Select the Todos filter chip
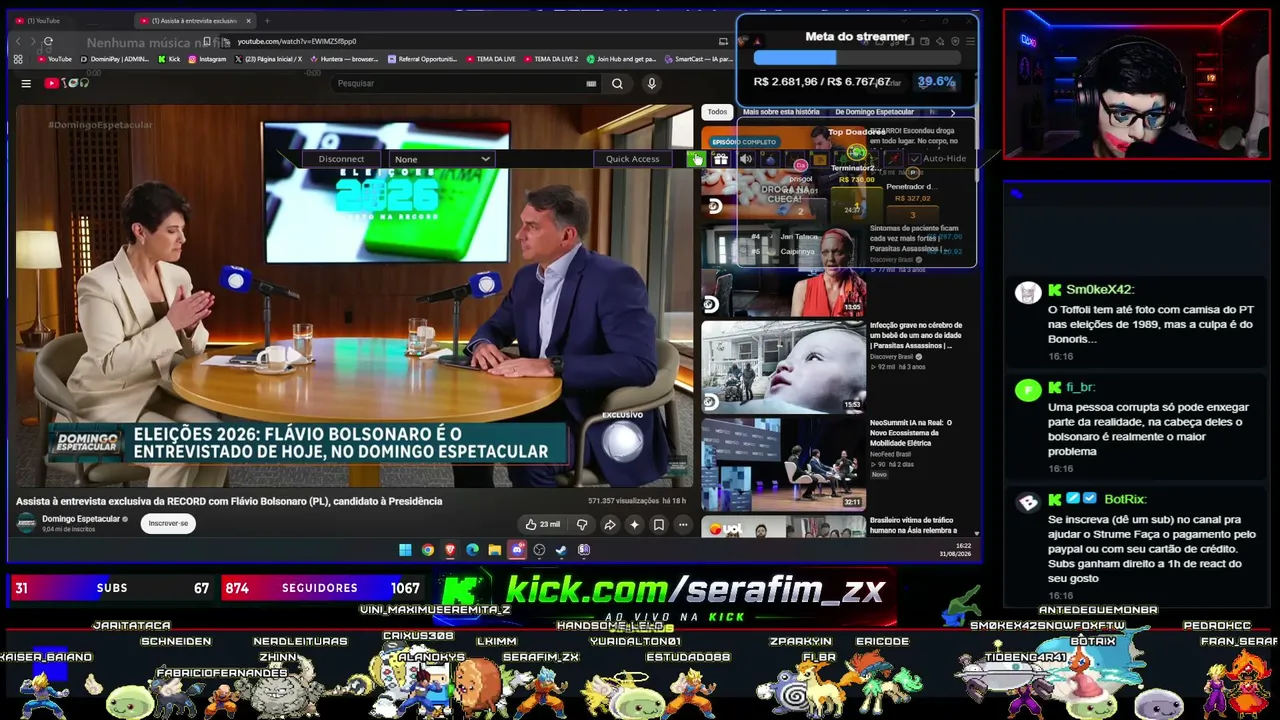1280x720 pixels. (717, 112)
